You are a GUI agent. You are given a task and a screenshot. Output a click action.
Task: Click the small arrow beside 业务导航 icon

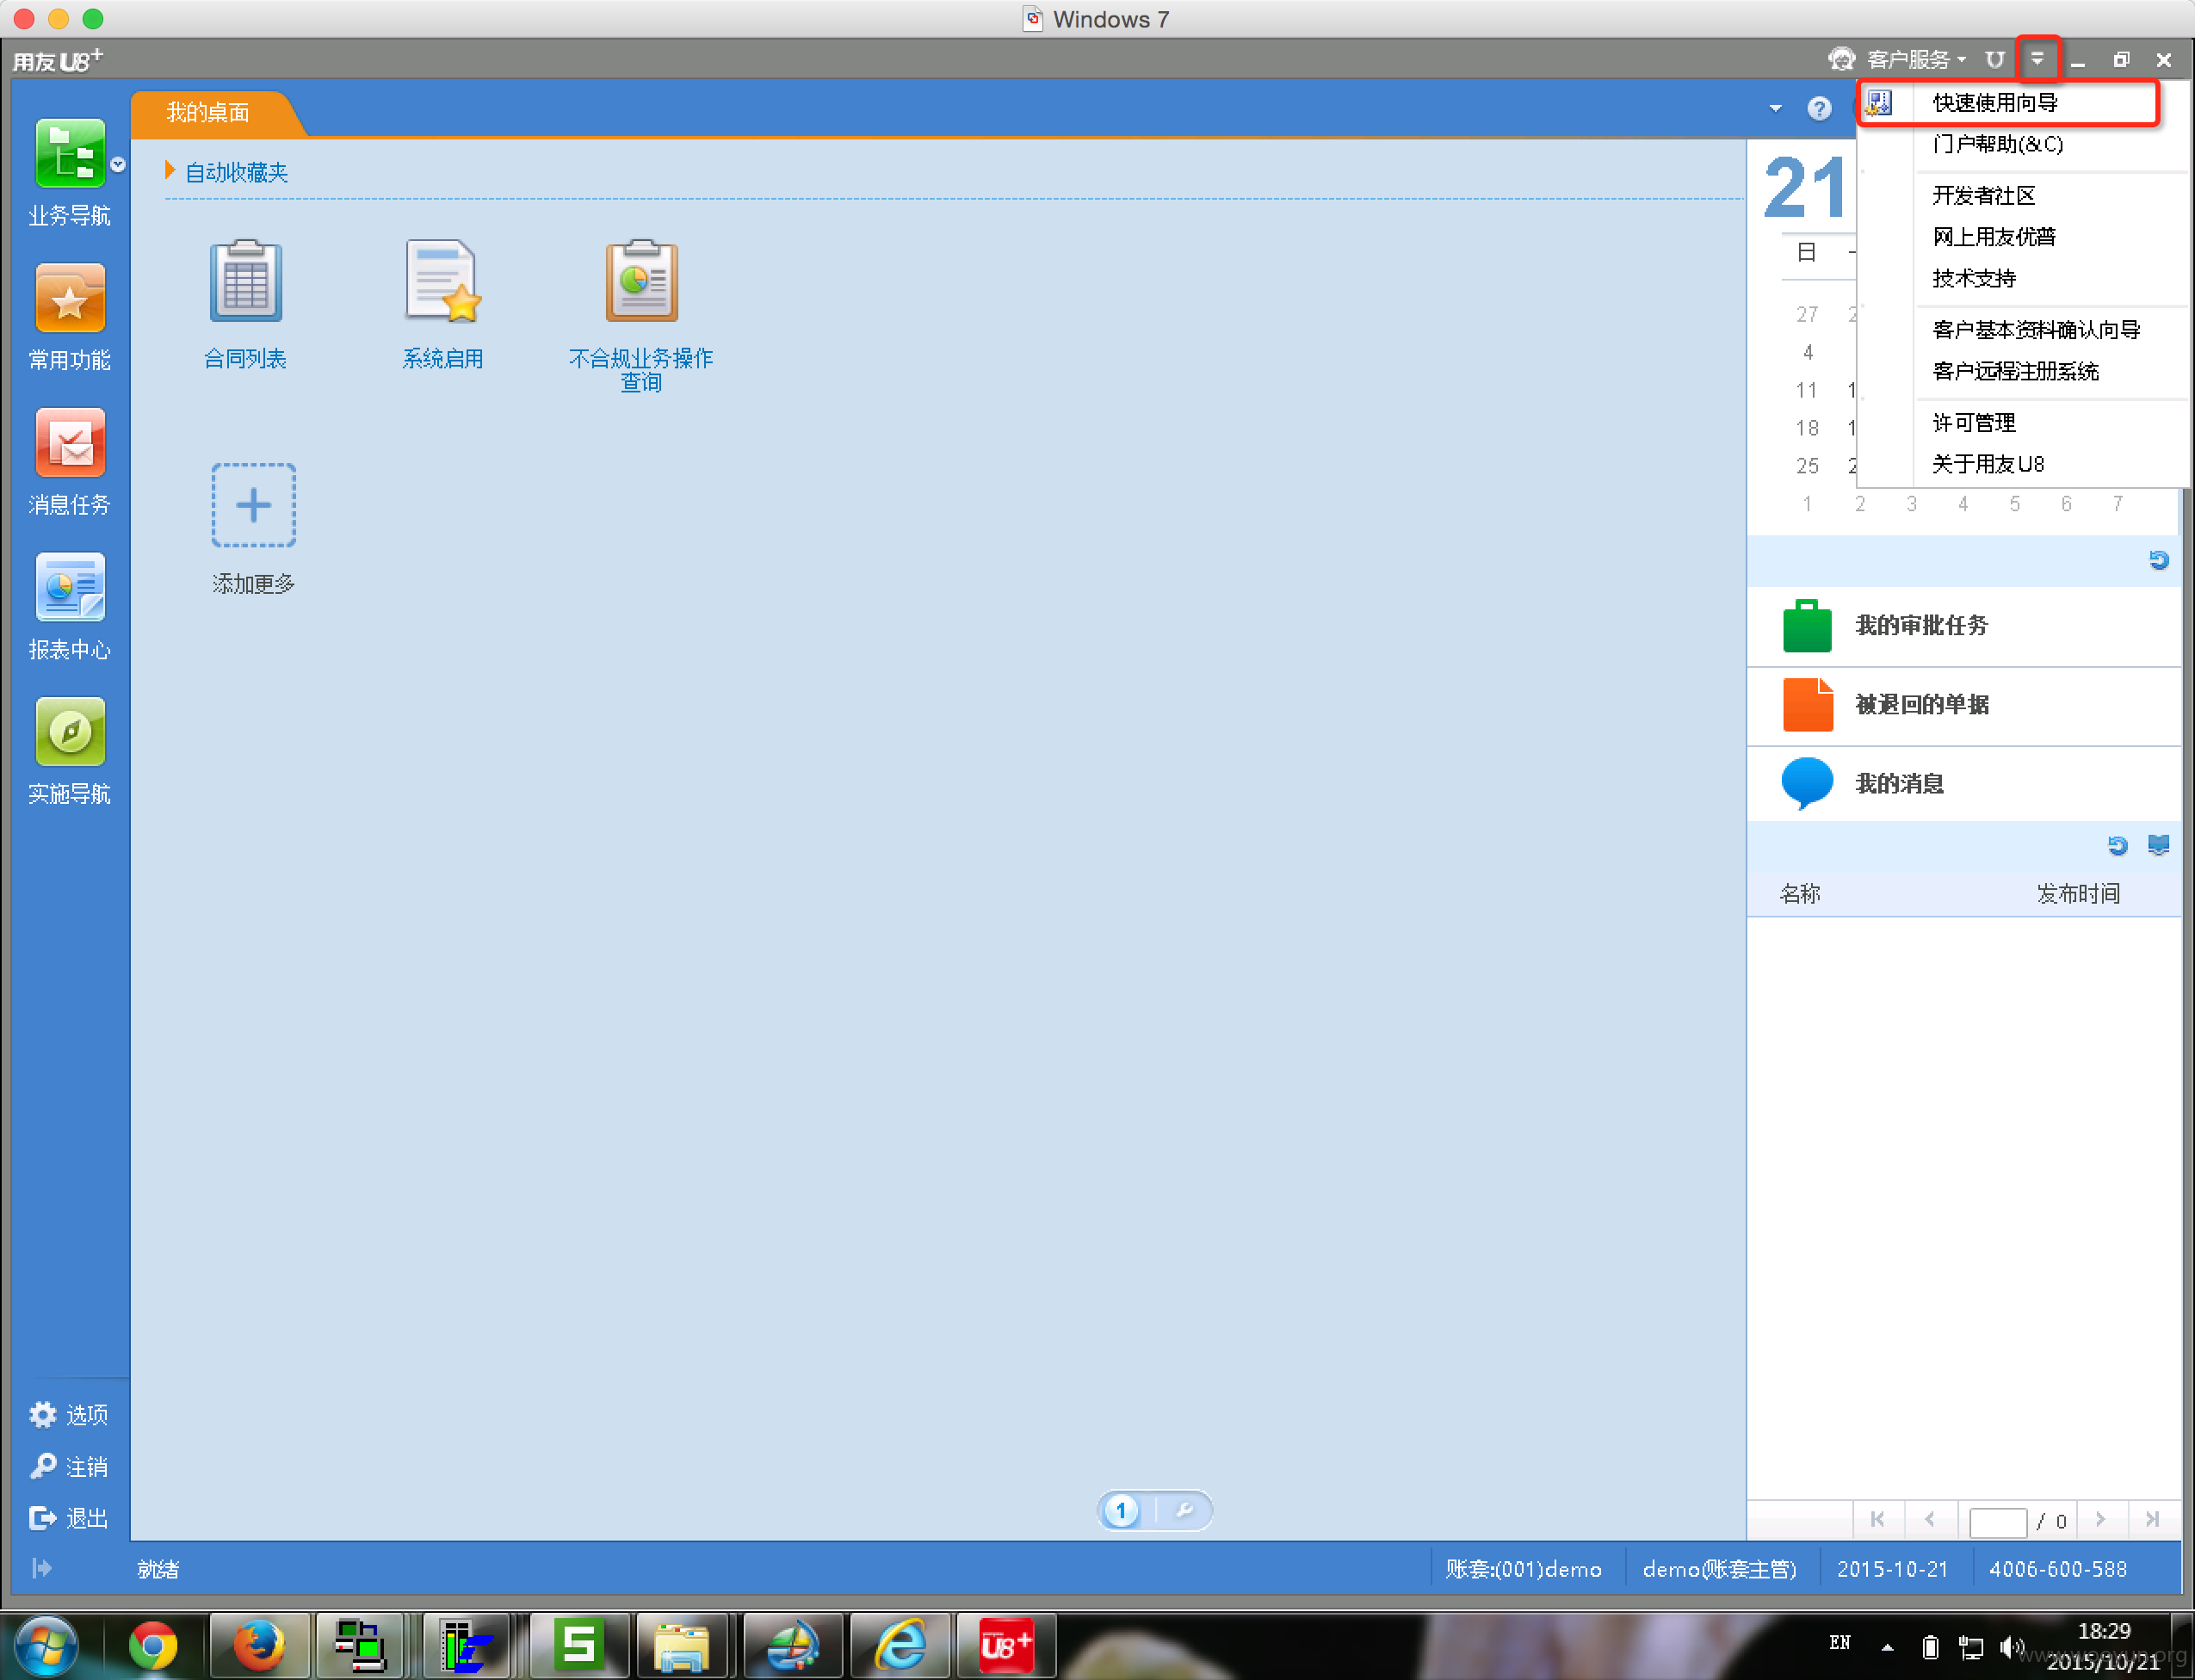(x=118, y=165)
